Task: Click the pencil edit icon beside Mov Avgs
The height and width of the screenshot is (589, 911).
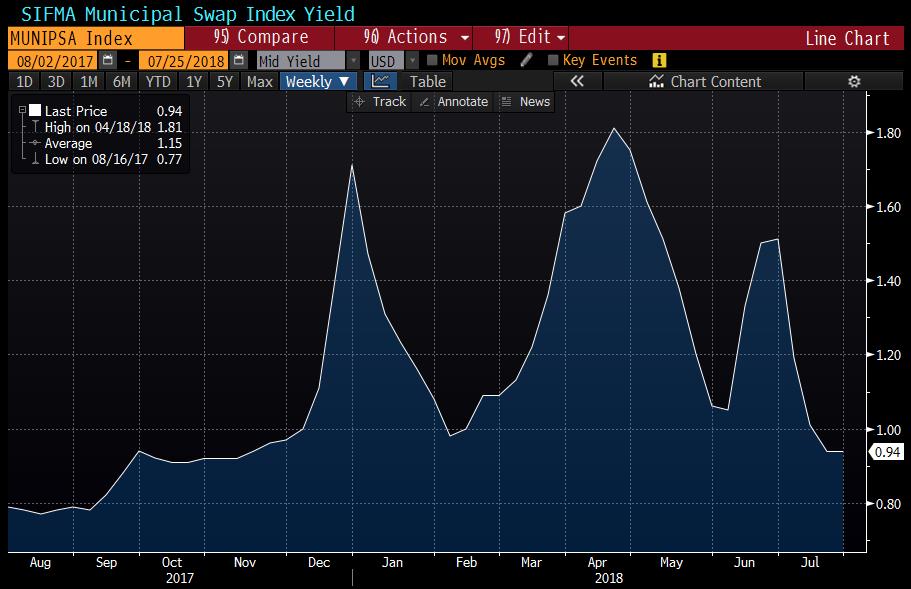Action: pyautogui.click(x=526, y=61)
